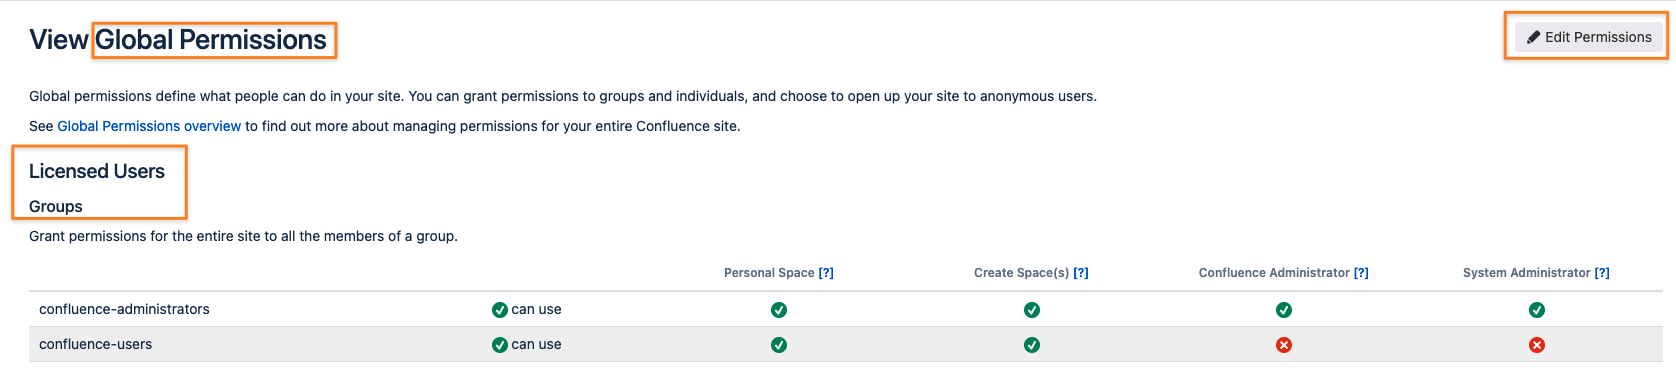Click confluence-administrators 'can use' green check icon

pyautogui.click(x=500, y=310)
